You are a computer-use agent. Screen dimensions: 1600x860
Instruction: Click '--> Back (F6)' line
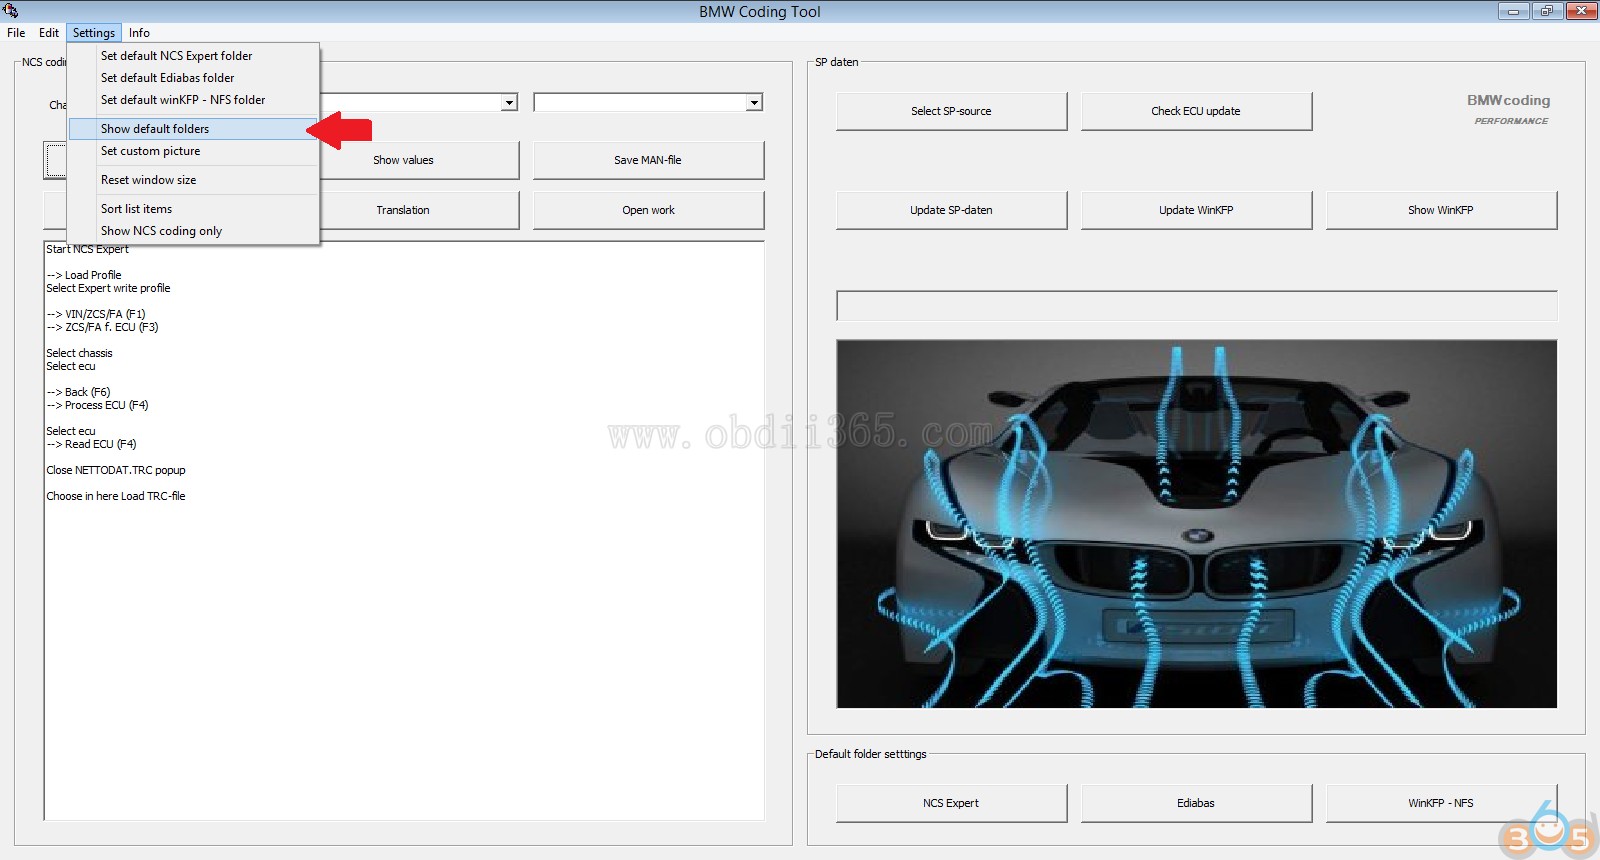[x=78, y=392]
